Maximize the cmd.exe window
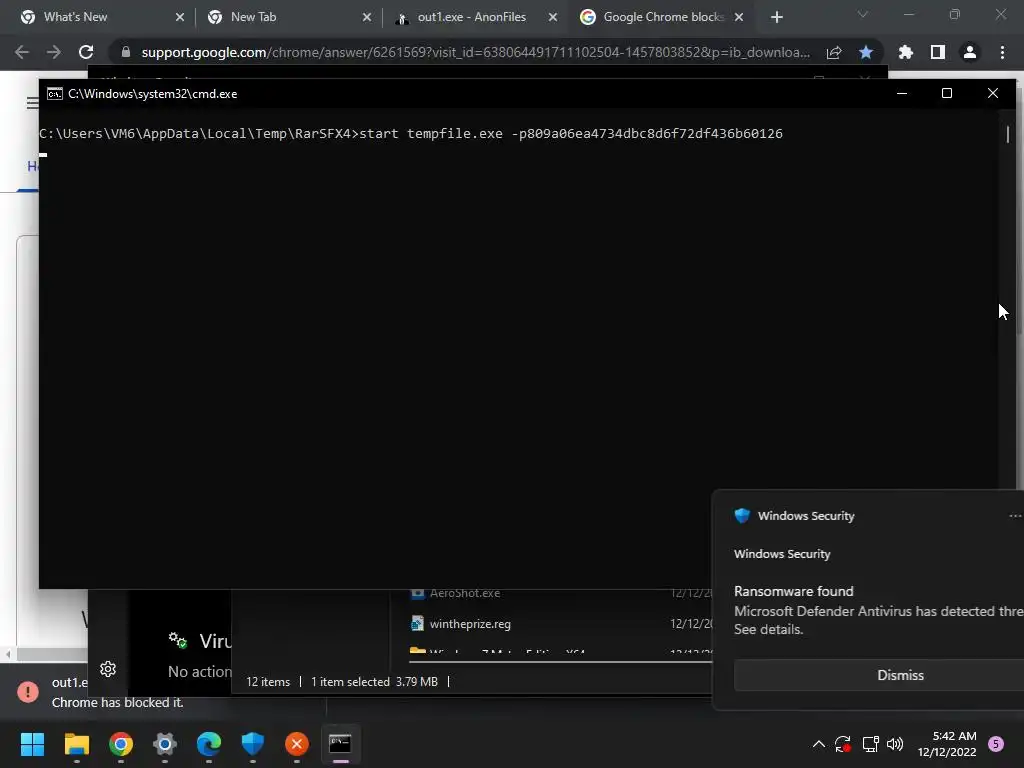1024x768 pixels. 946,93
